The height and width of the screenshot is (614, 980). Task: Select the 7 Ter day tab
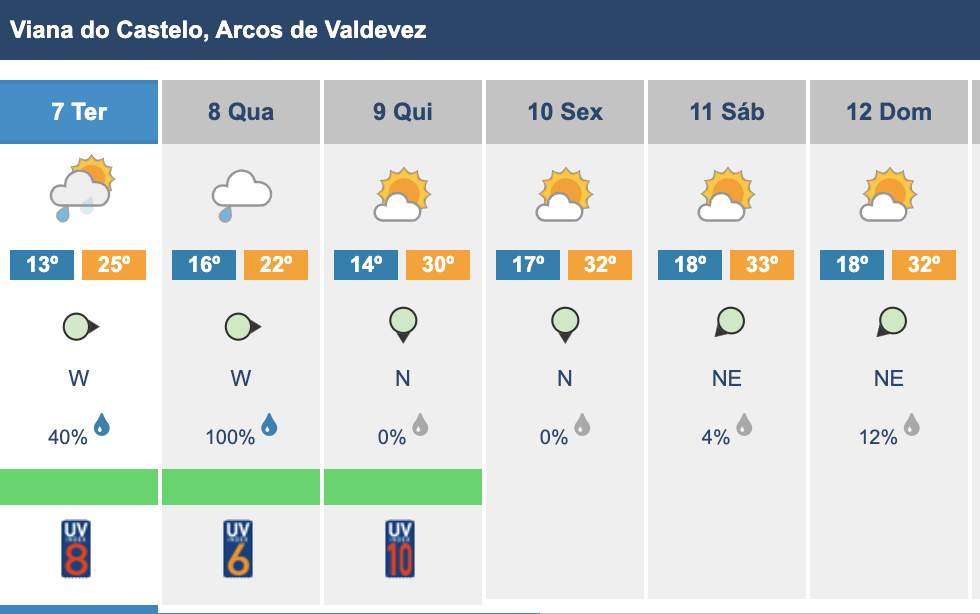click(x=79, y=112)
